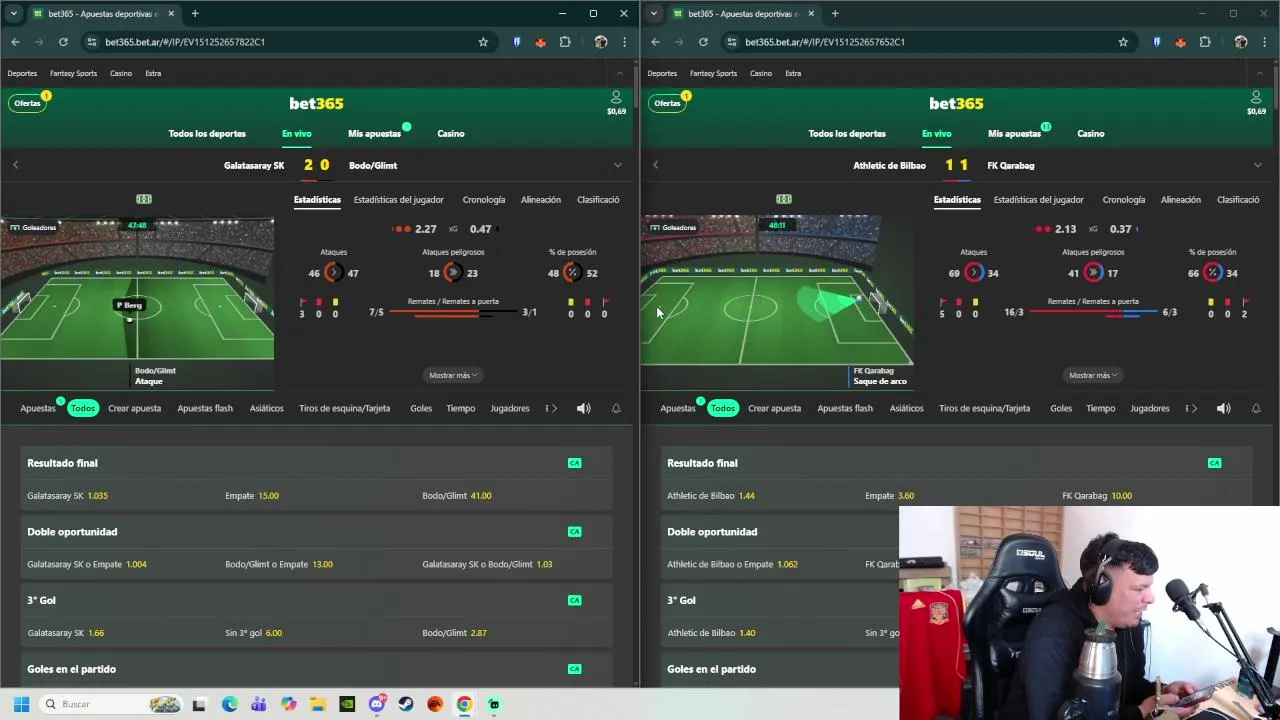Image resolution: width=1280 pixels, height=720 pixels.
Task: Open Fantasy Sports link in left window
Action: click(x=73, y=73)
